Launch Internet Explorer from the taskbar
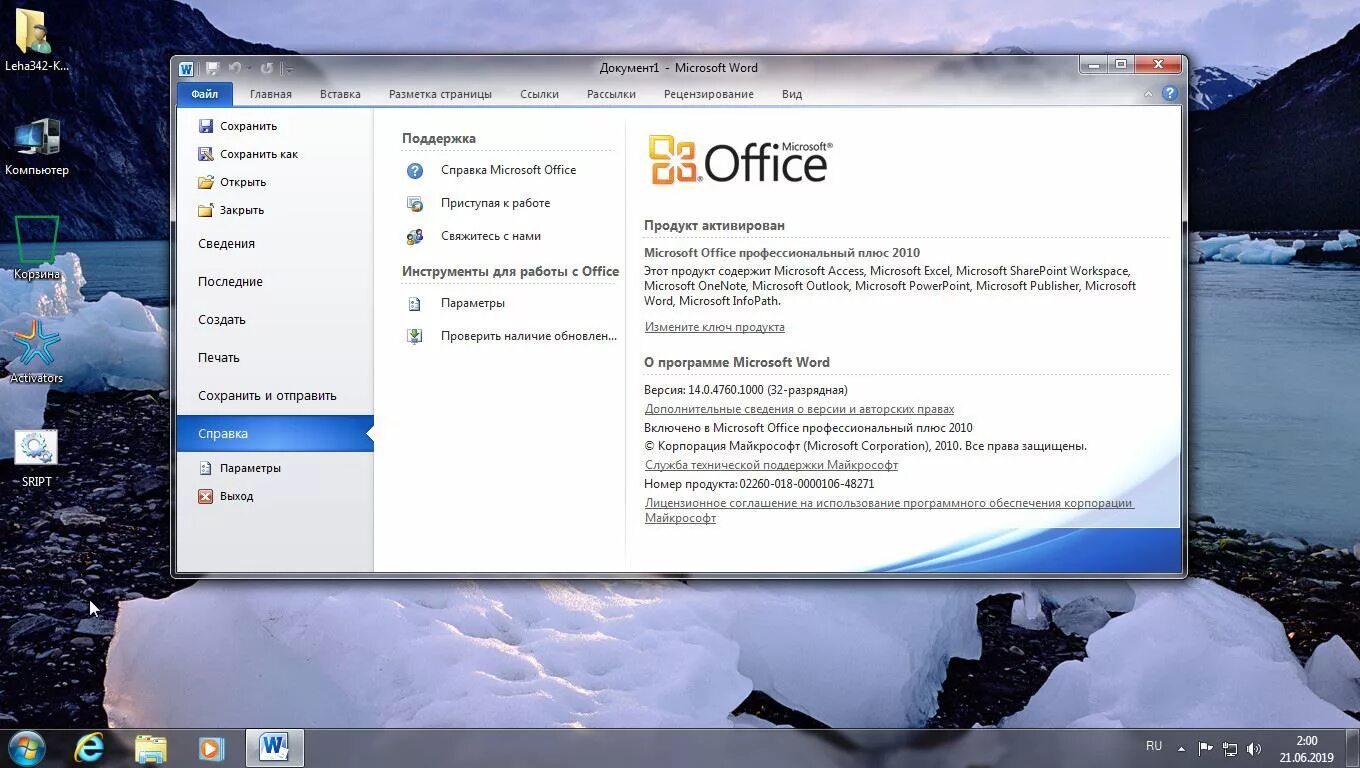This screenshot has width=1360, height=768. (89, 748)
